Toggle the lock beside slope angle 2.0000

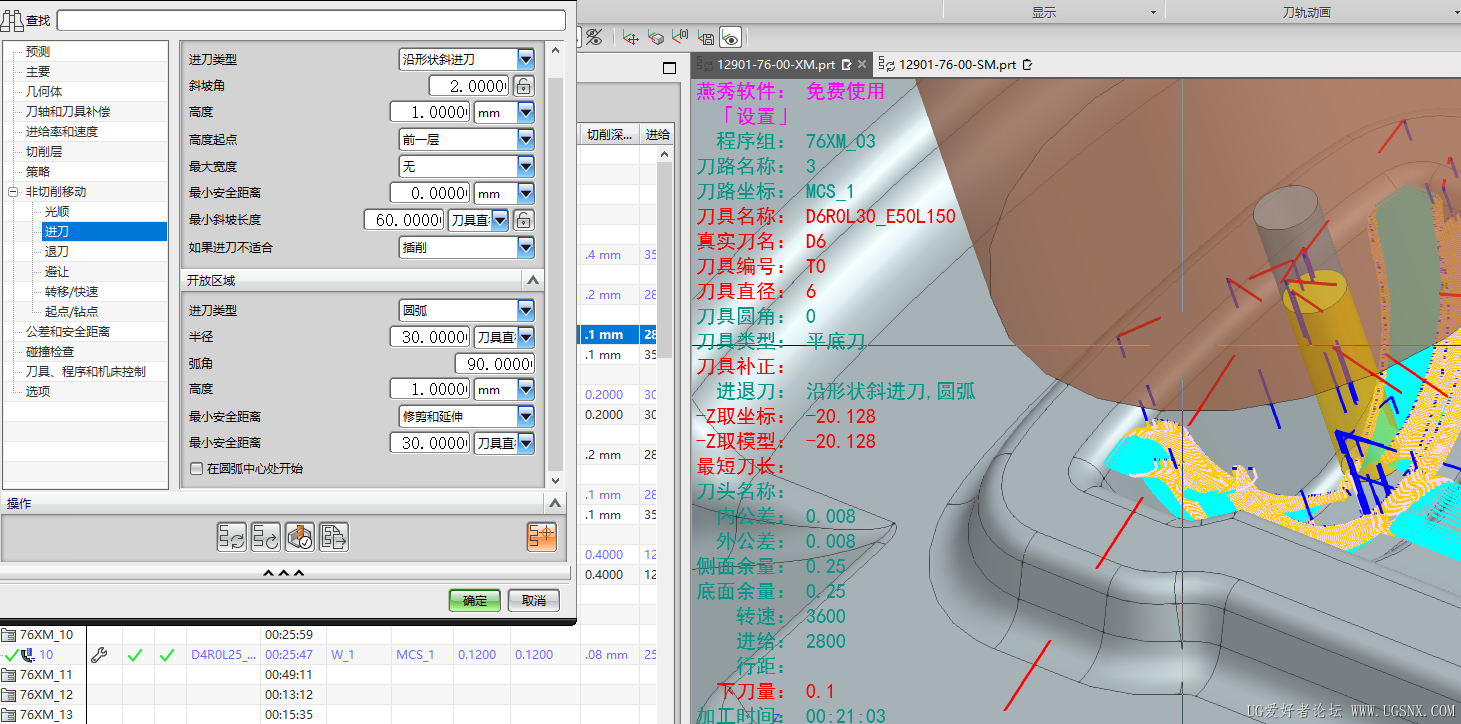[523, 86]
